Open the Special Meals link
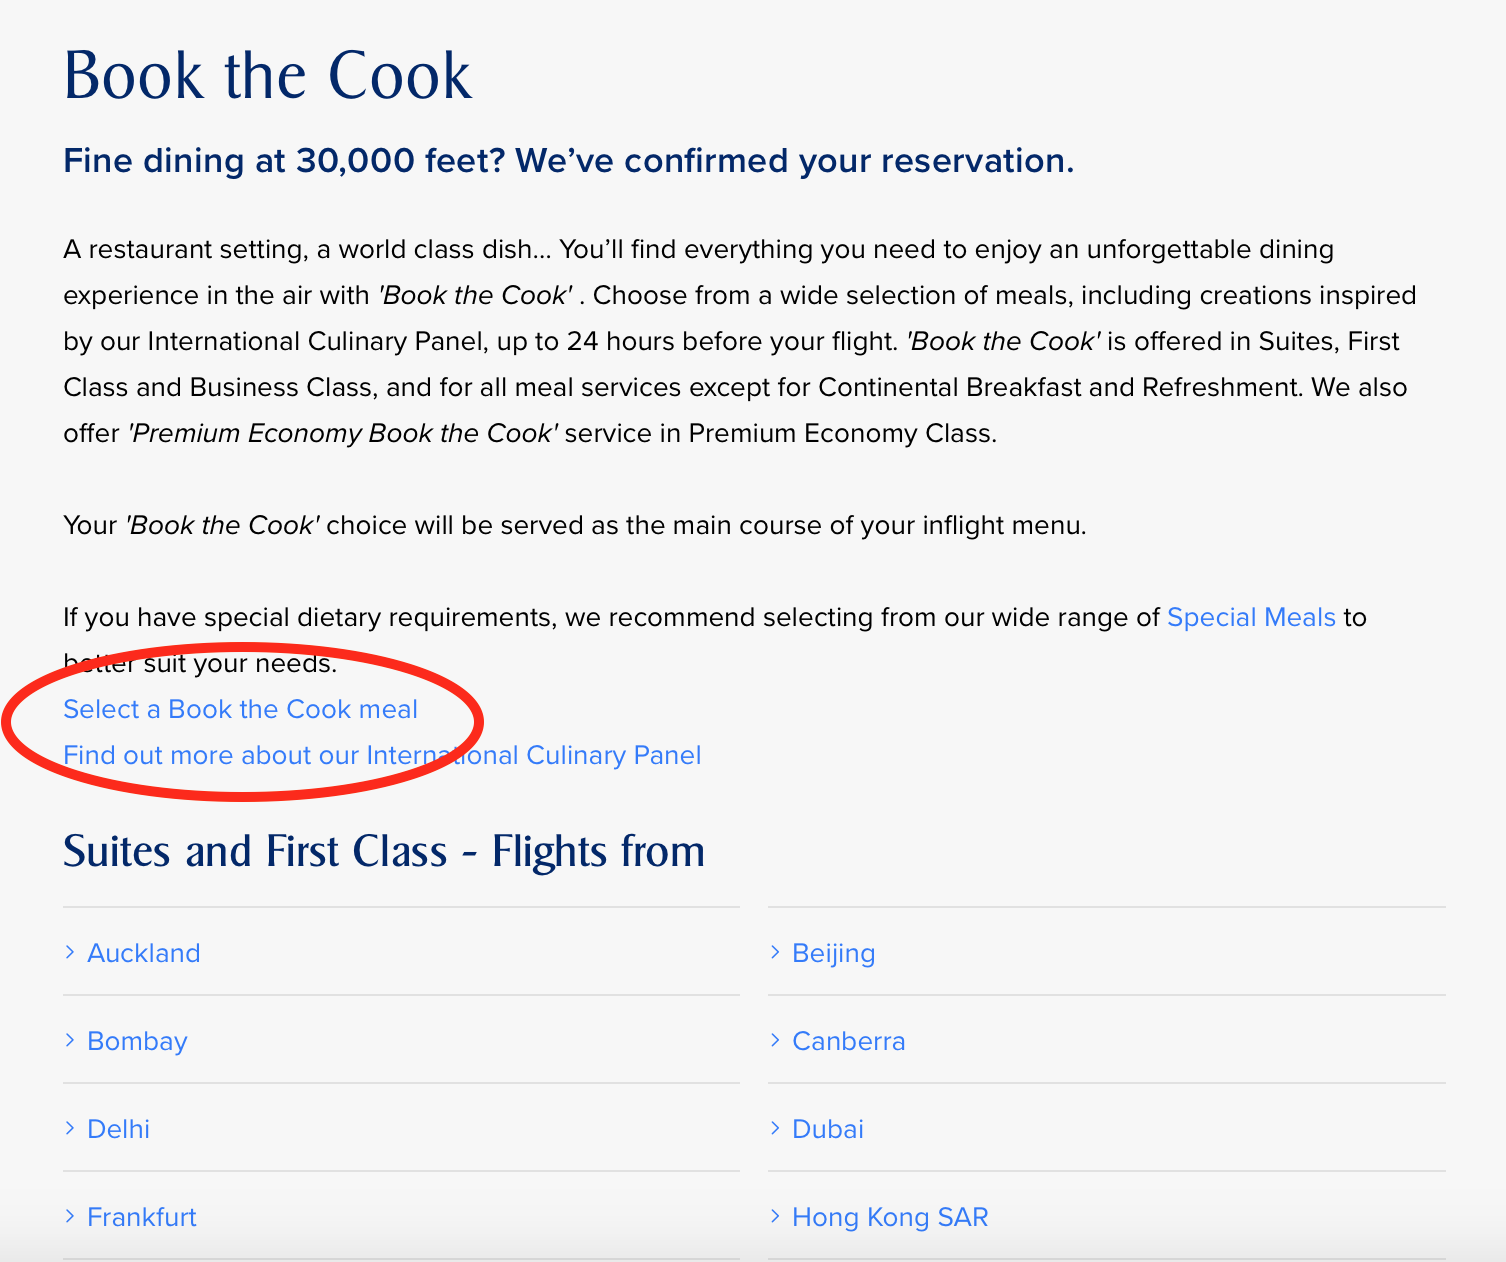This screenshot has width=1506, height=1262. [1251, 617]
